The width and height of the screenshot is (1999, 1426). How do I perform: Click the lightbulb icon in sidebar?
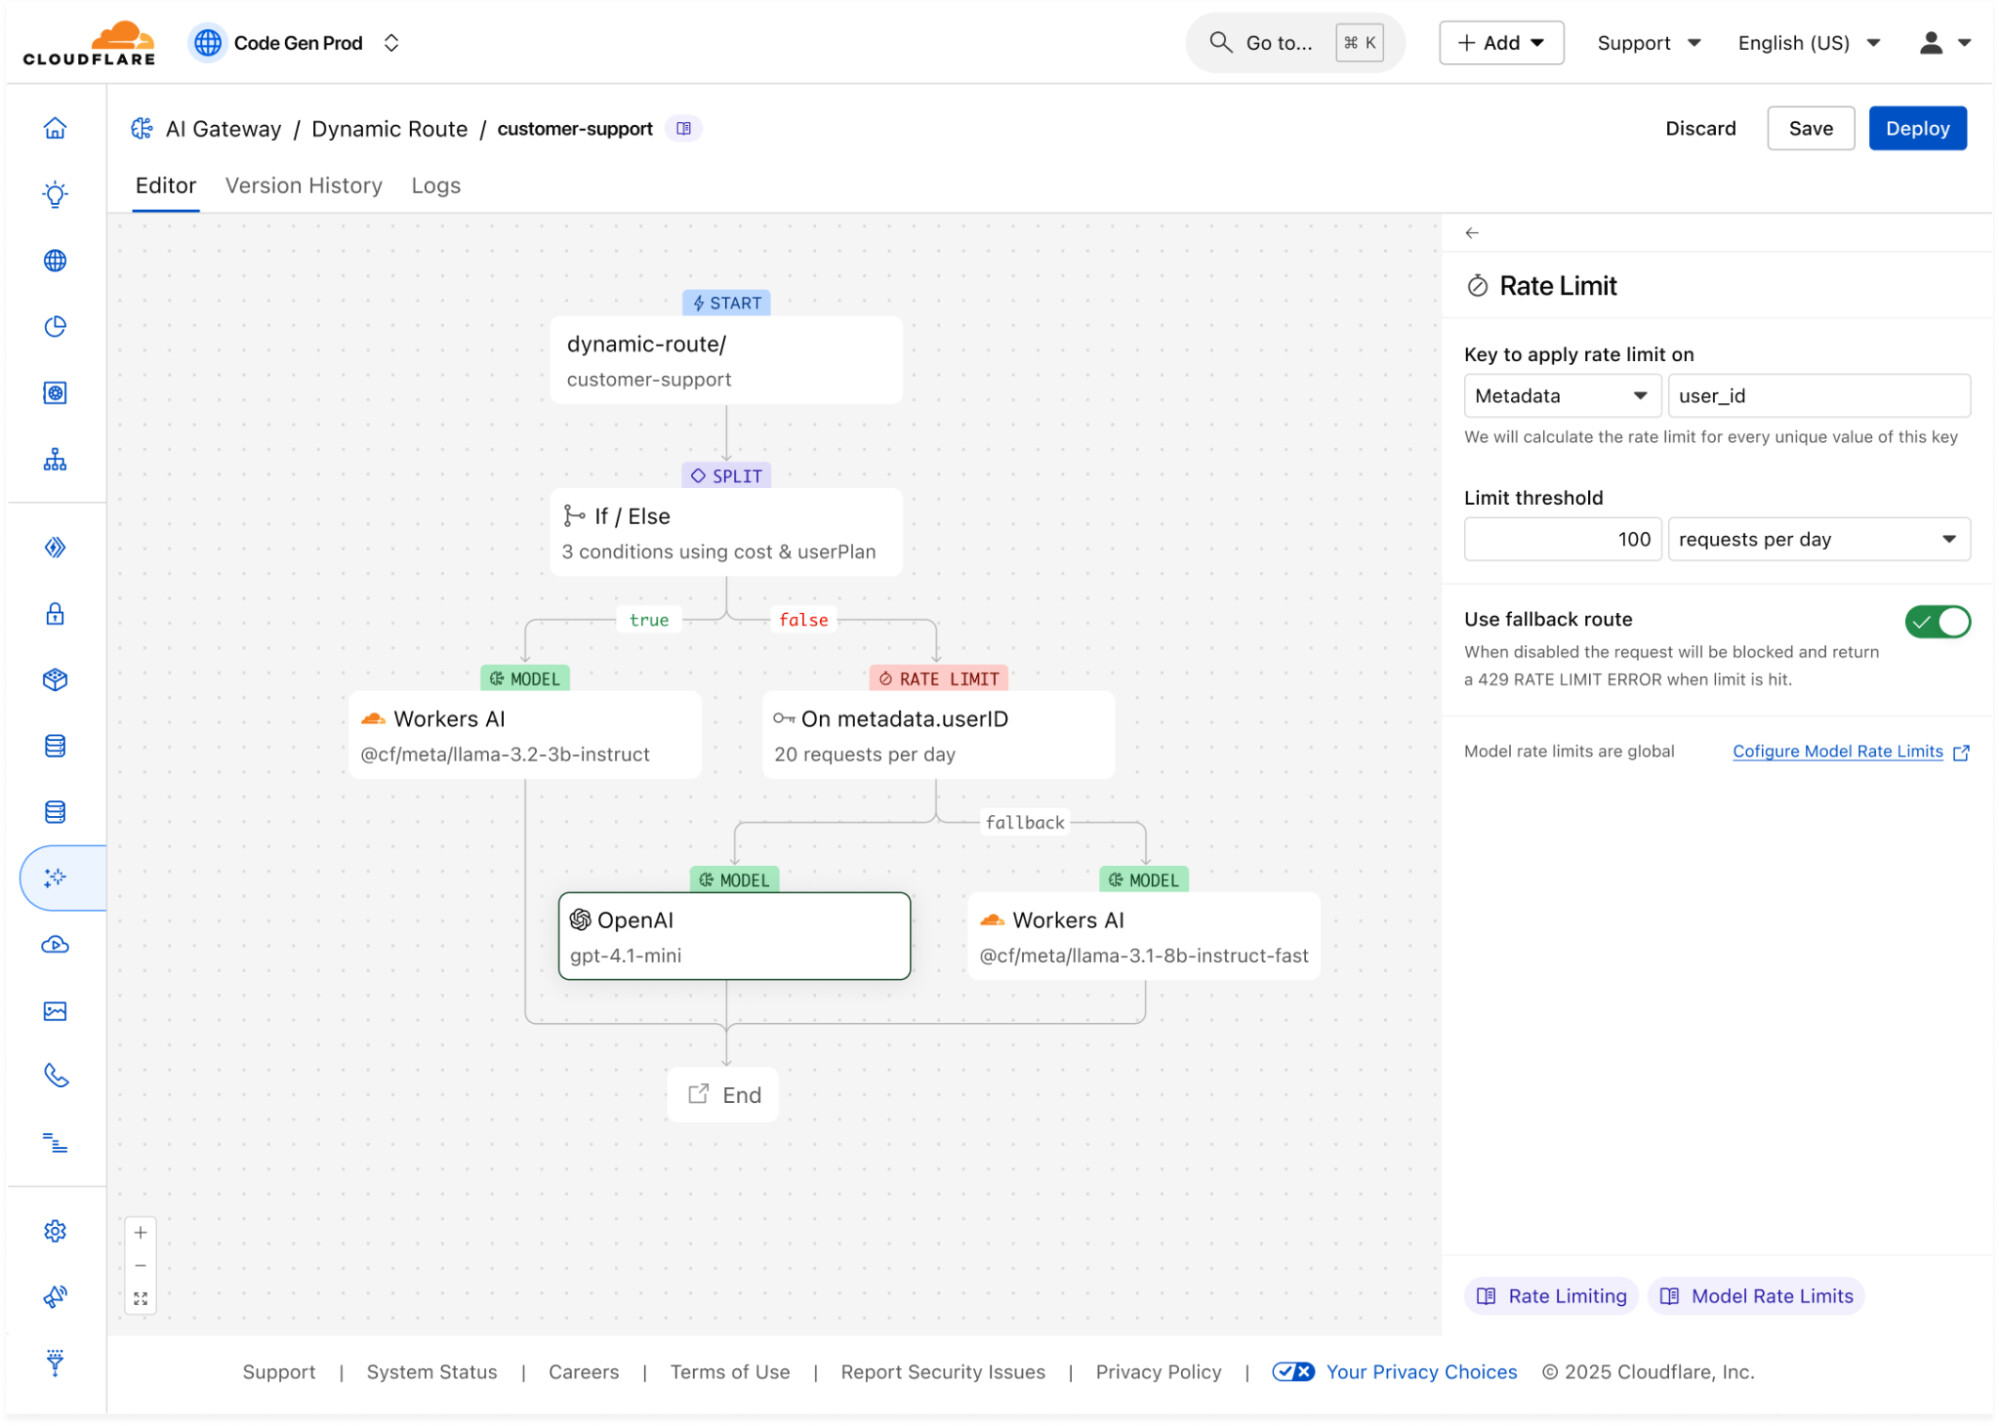pyautogui.click(x=55, y=194)
